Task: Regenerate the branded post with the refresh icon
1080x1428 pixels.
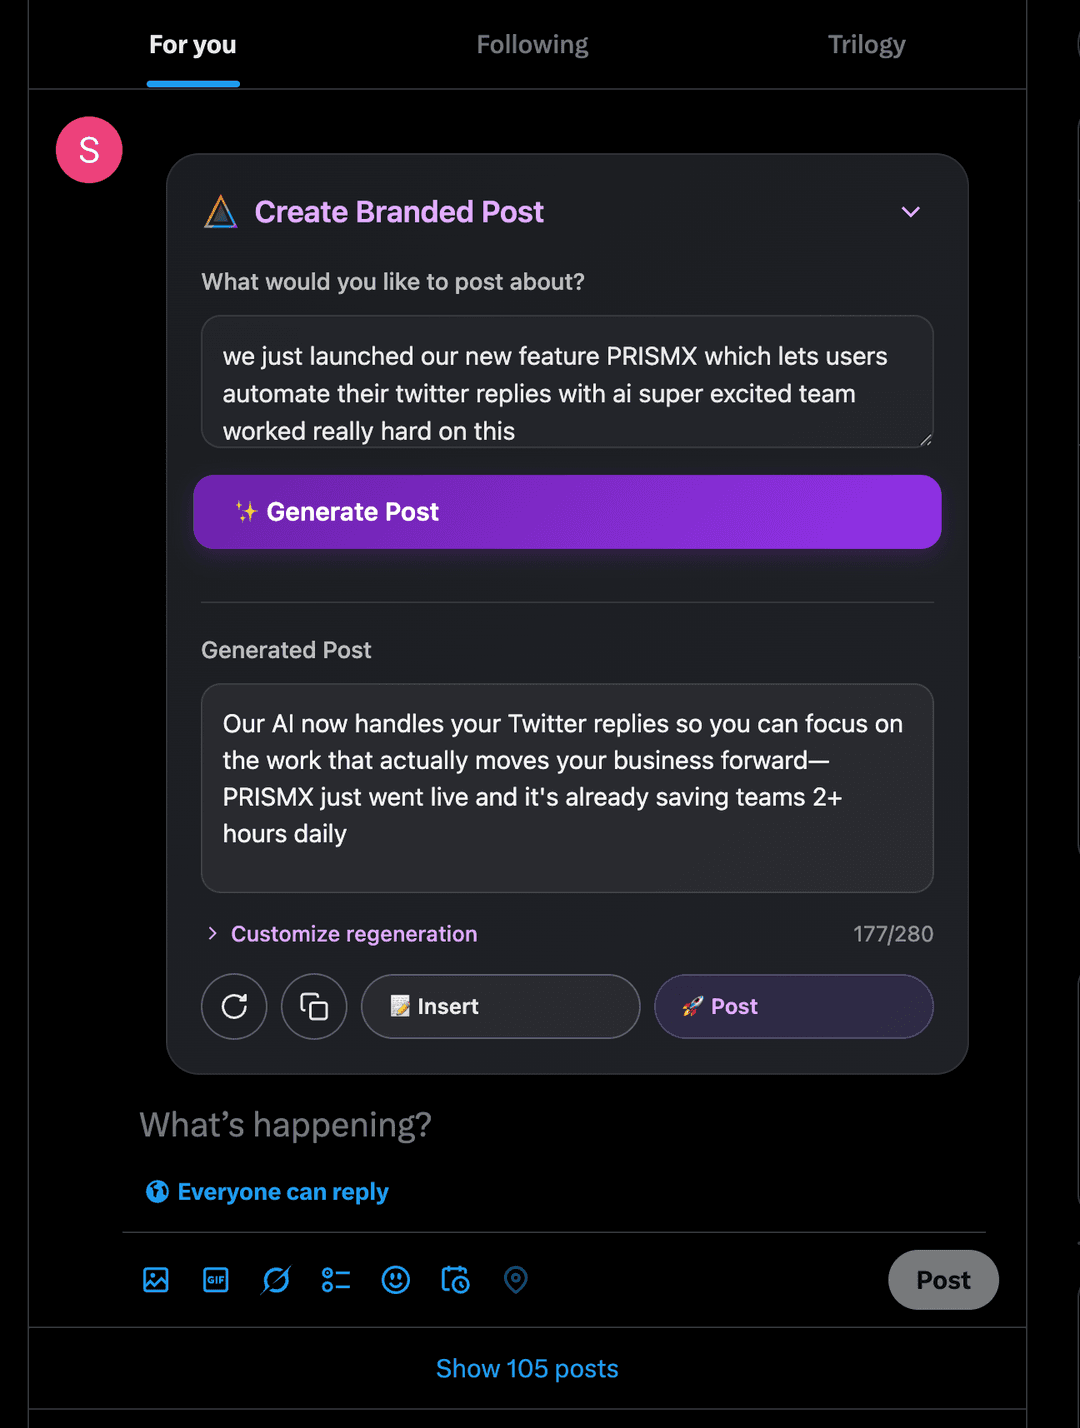Action: [x=234, y=1007]
